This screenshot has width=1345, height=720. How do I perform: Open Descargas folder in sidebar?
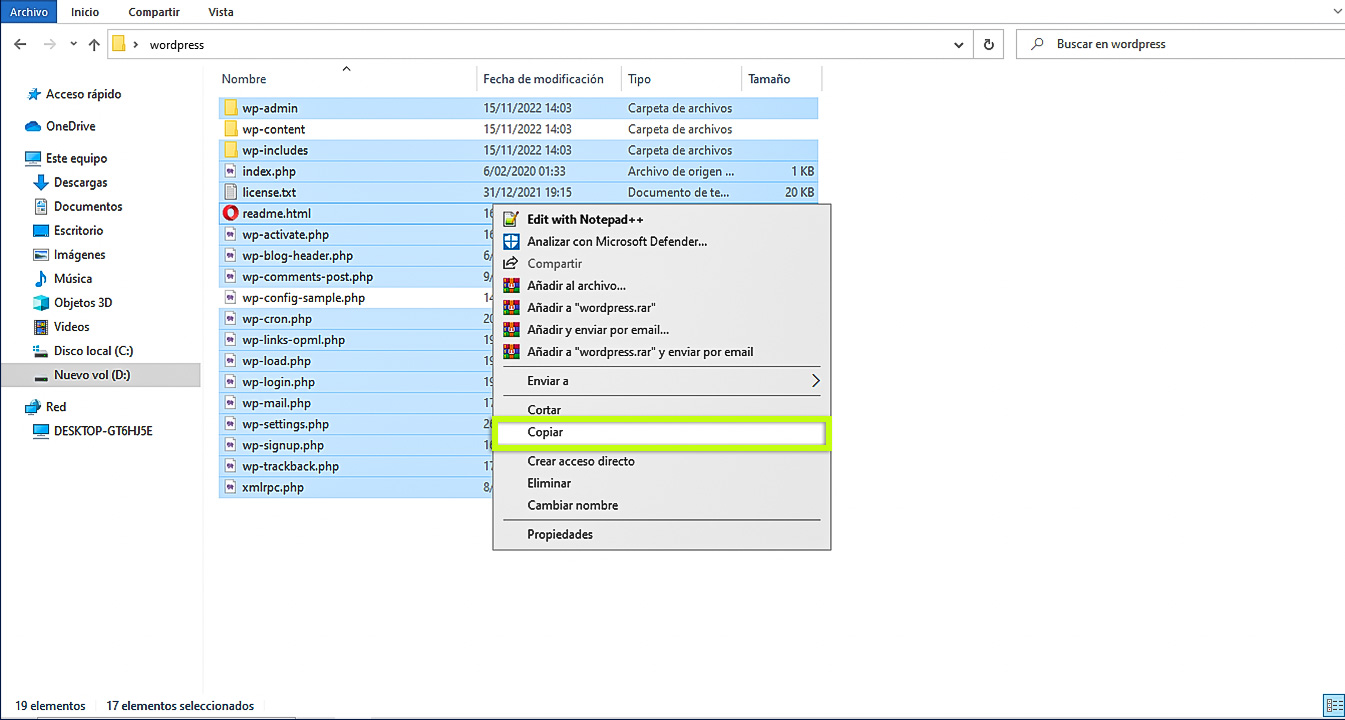coord(80,182)
